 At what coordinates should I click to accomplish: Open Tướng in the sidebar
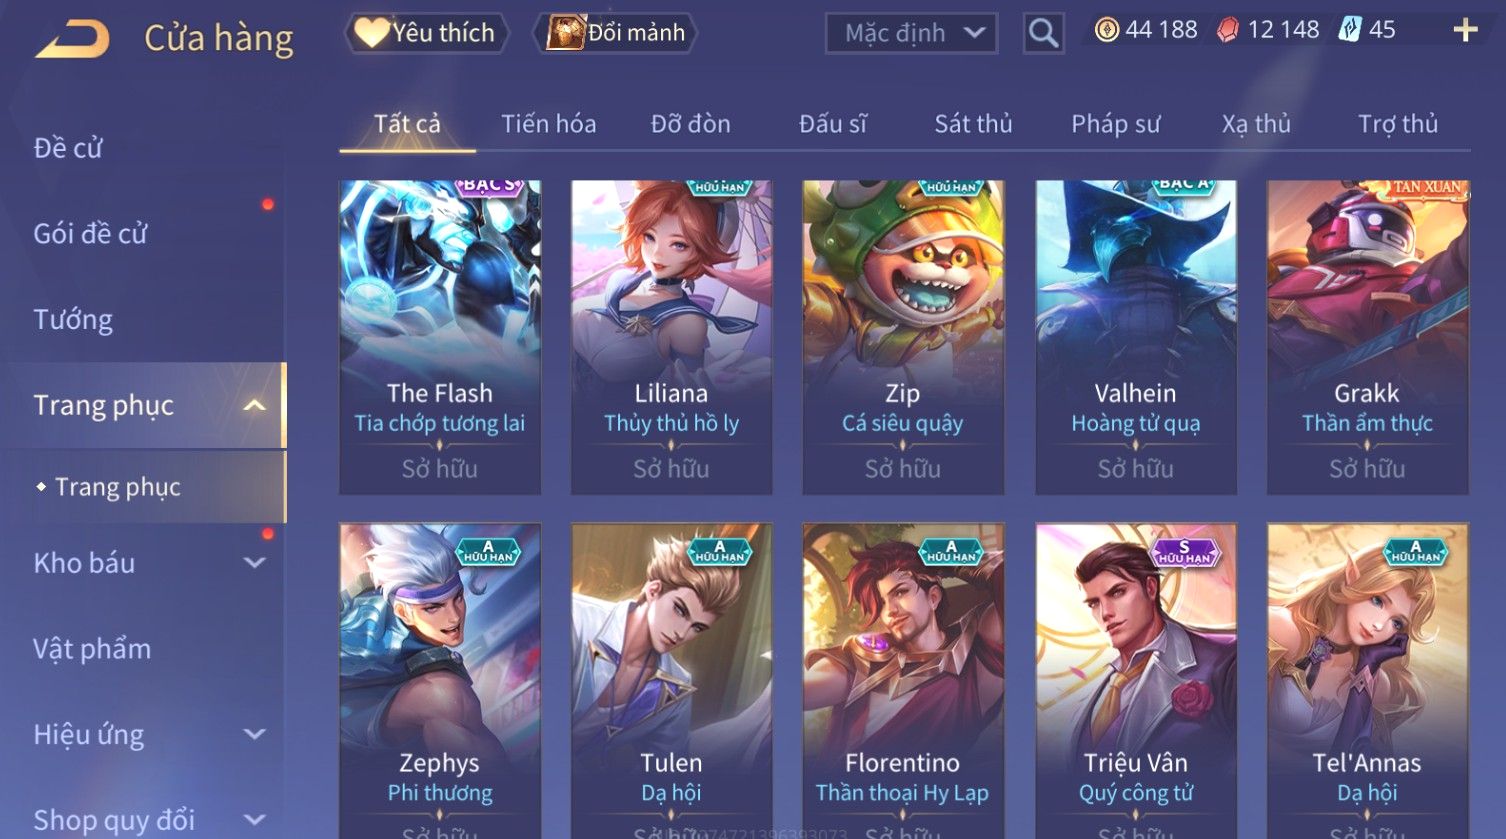click(73, 320)
